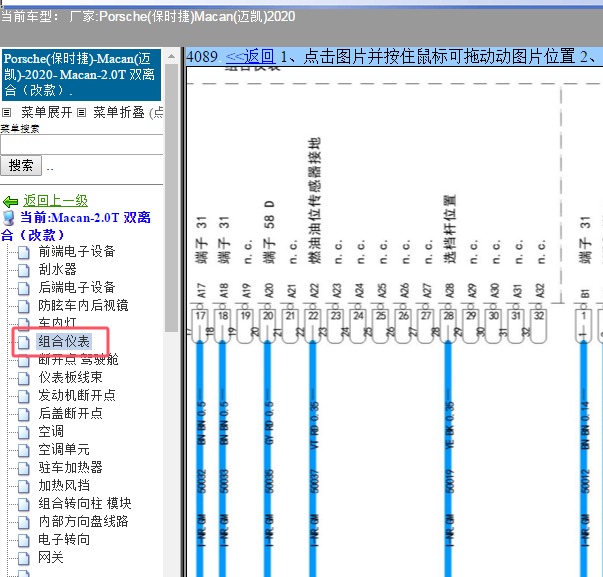Select 加热风挡 tree entry
Screen dimensions: 603x577
(64, 485)
